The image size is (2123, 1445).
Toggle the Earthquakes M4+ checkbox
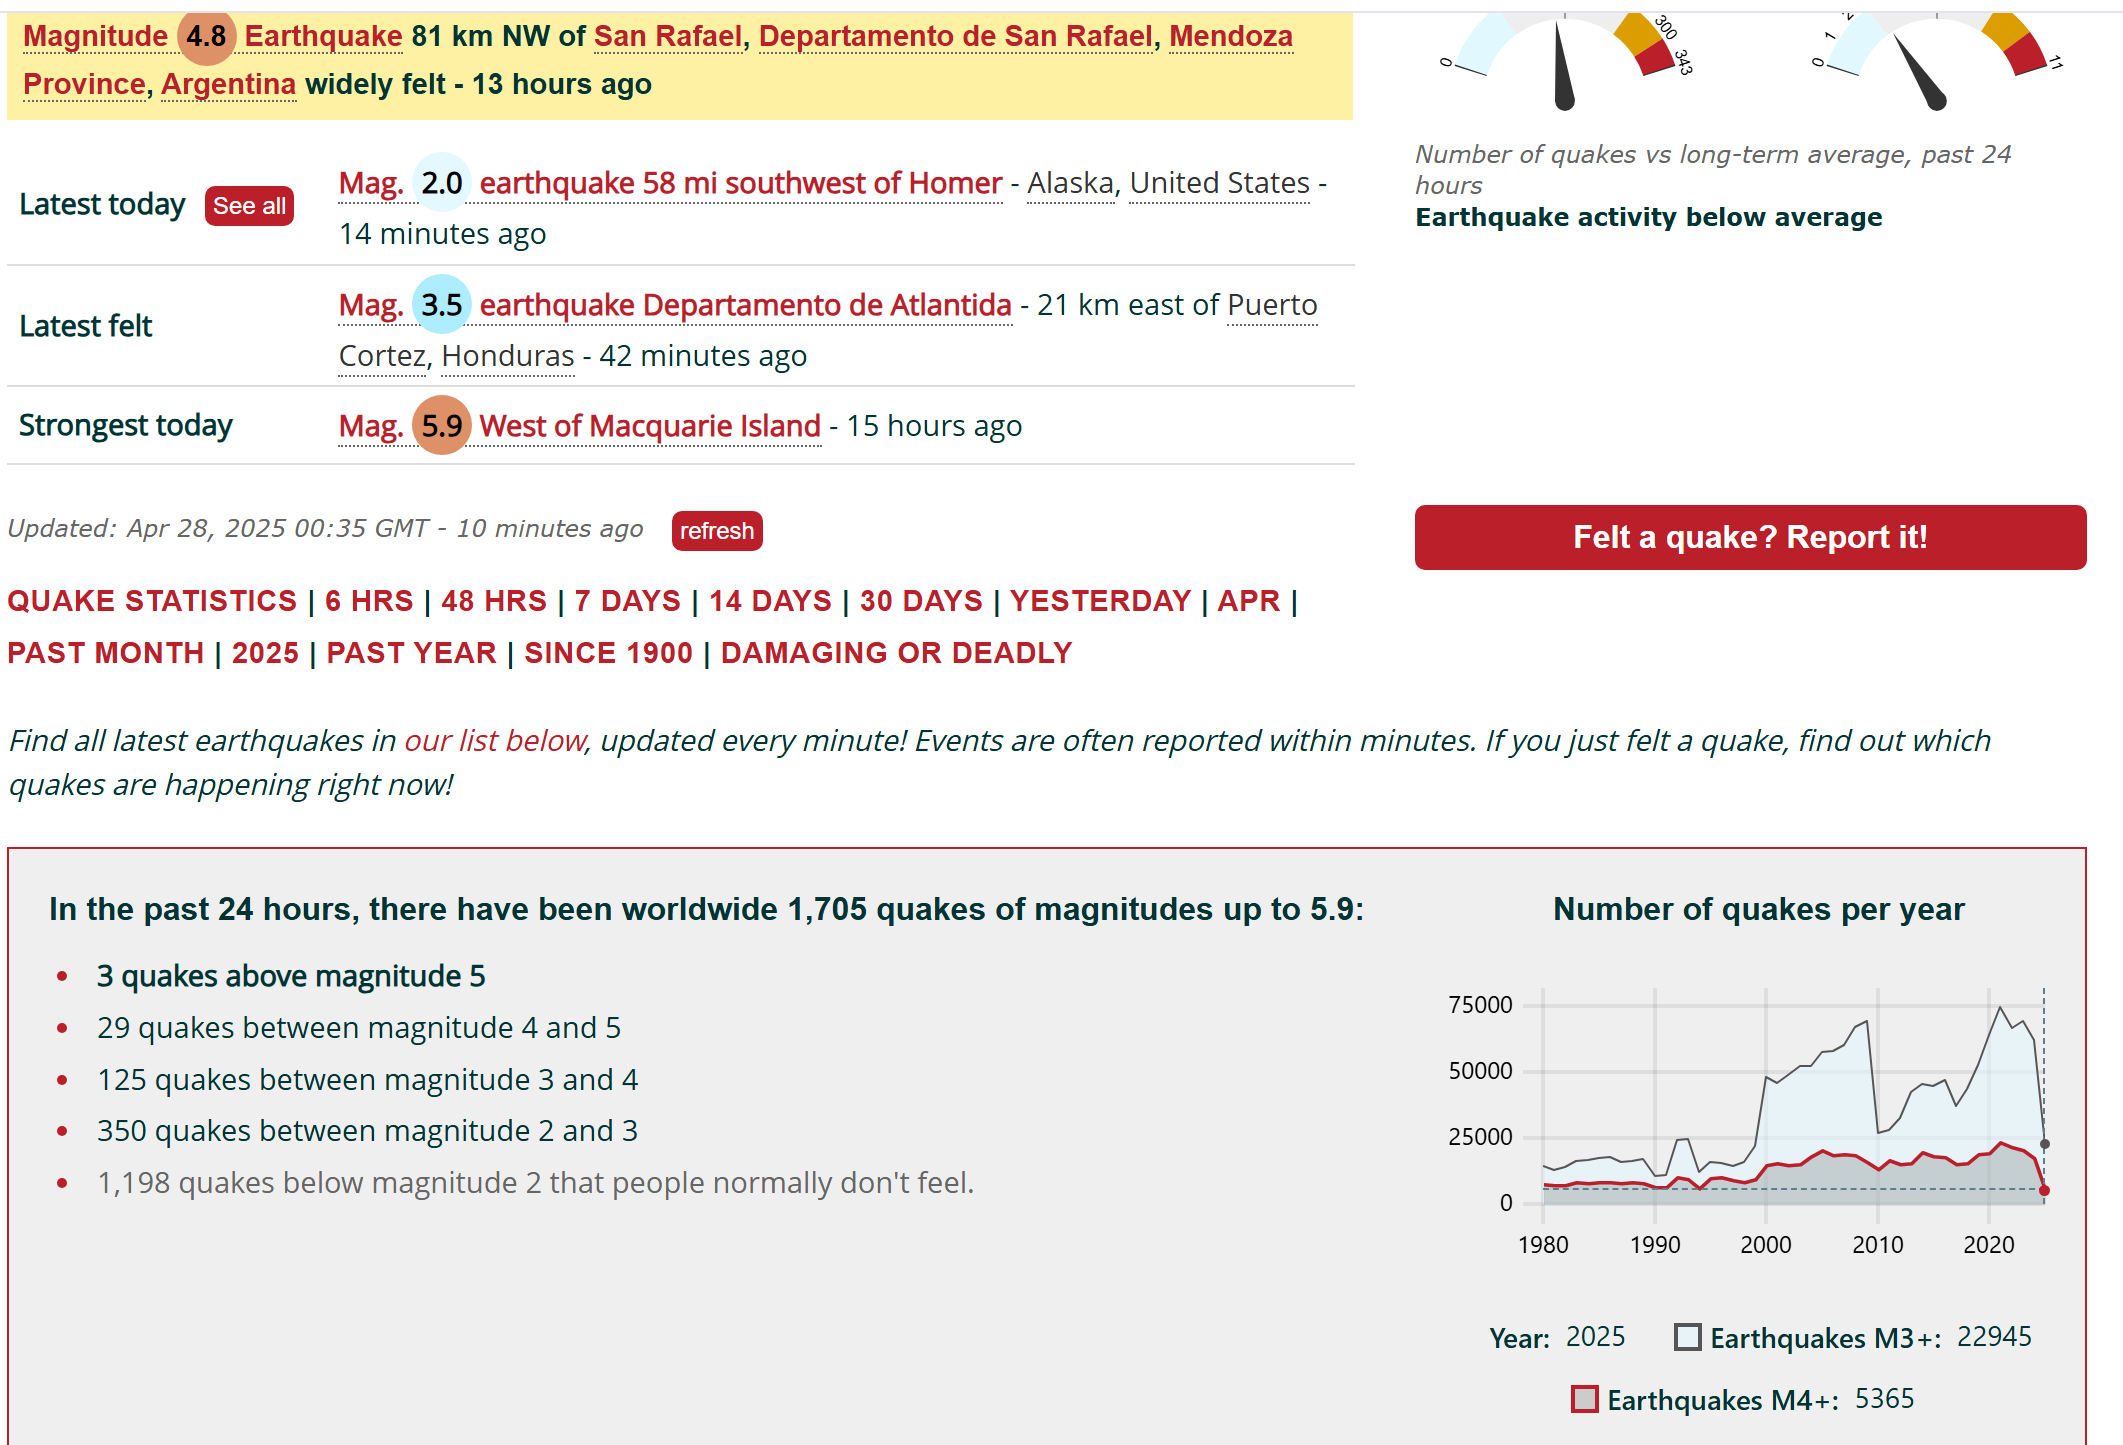click(1584, 1399)
